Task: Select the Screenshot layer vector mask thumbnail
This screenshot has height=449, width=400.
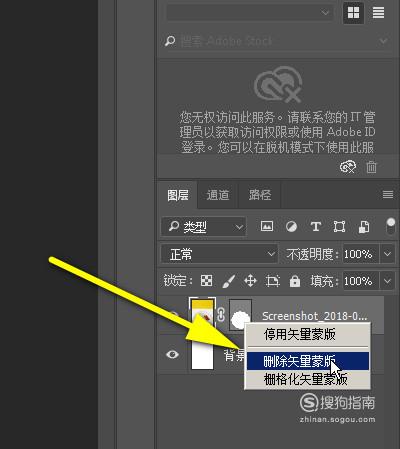Action: tap(240, 314)
